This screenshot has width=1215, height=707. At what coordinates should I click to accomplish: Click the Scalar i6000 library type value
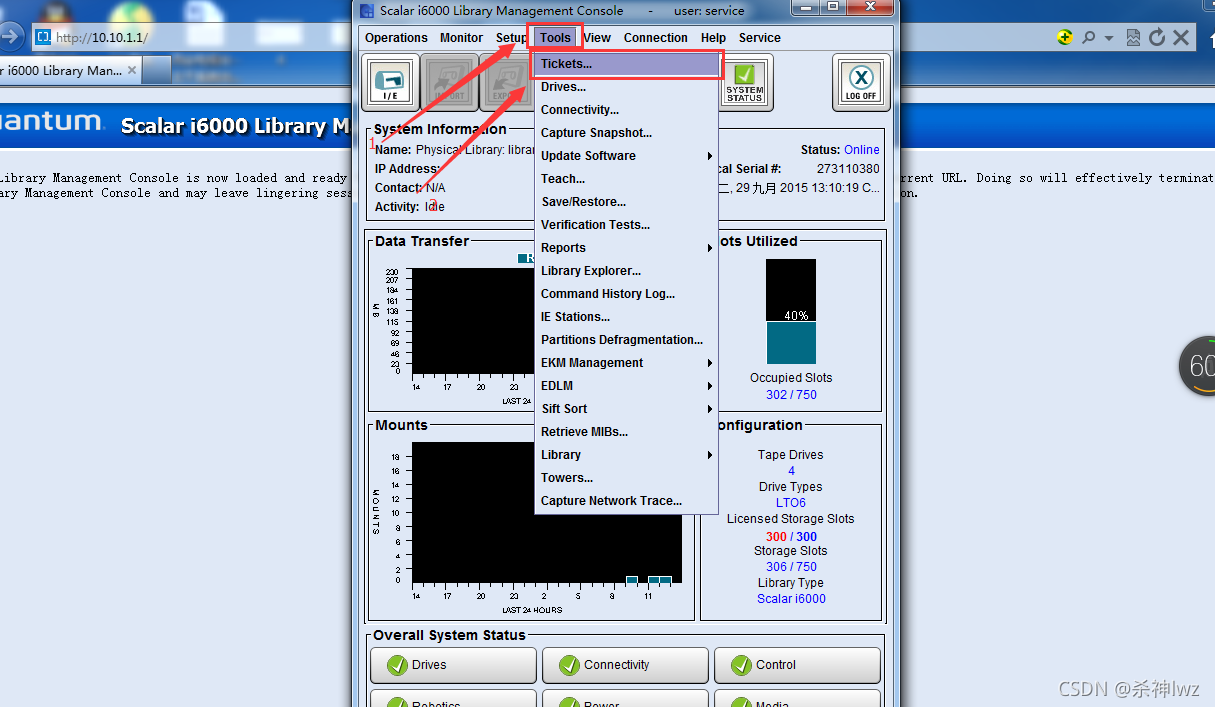pos(791,599)
